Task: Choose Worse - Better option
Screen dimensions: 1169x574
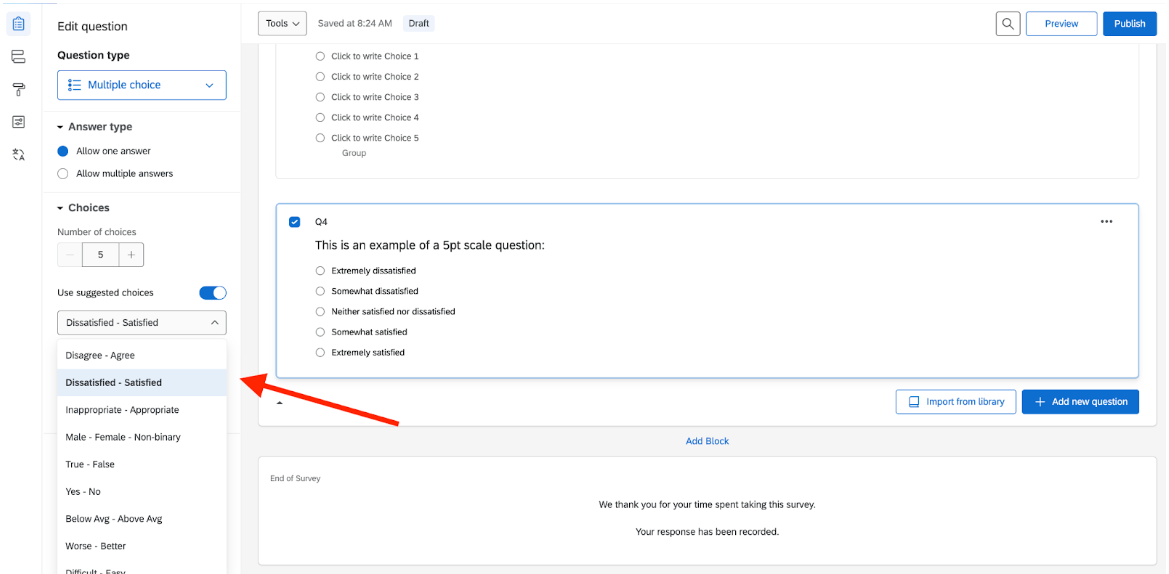Action: coord(142,546)
